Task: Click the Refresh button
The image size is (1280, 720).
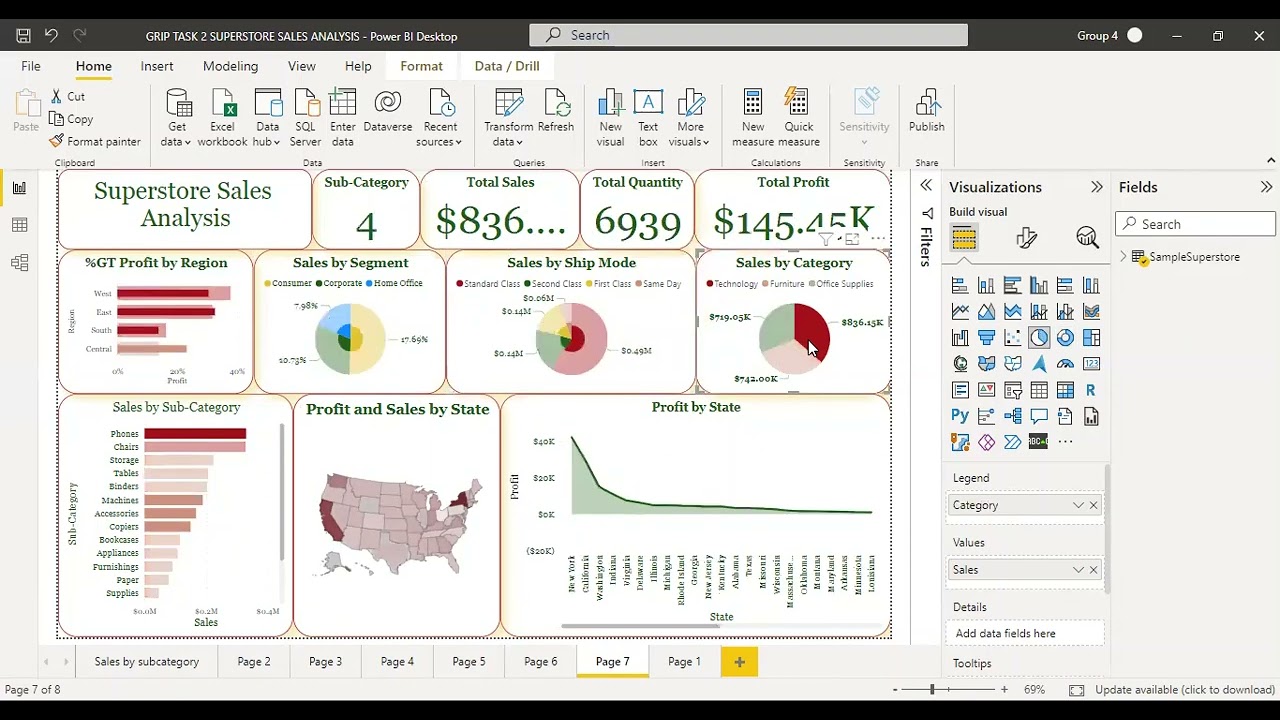Action: pyautogui.click(x=556, y=112)
